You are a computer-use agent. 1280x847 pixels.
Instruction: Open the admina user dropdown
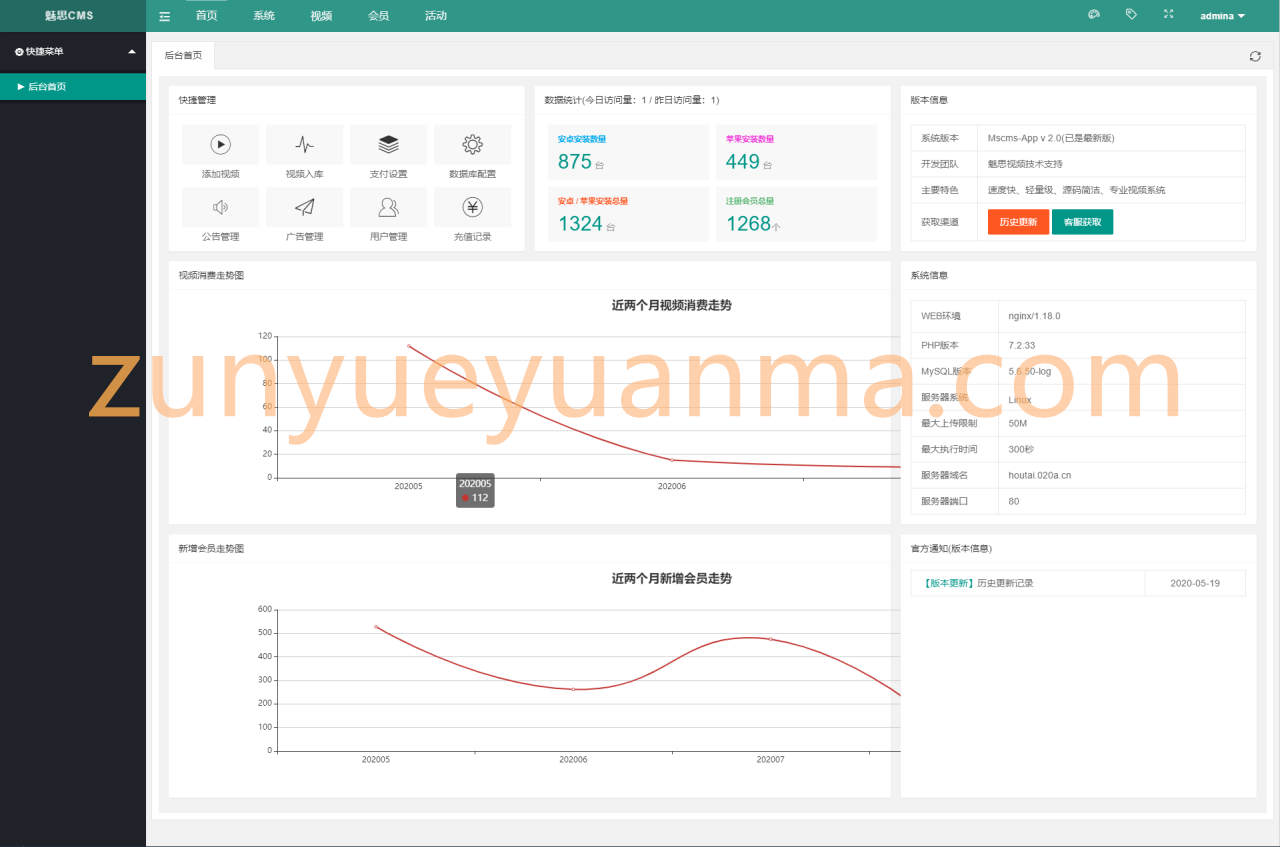(x=1222, y=16)
